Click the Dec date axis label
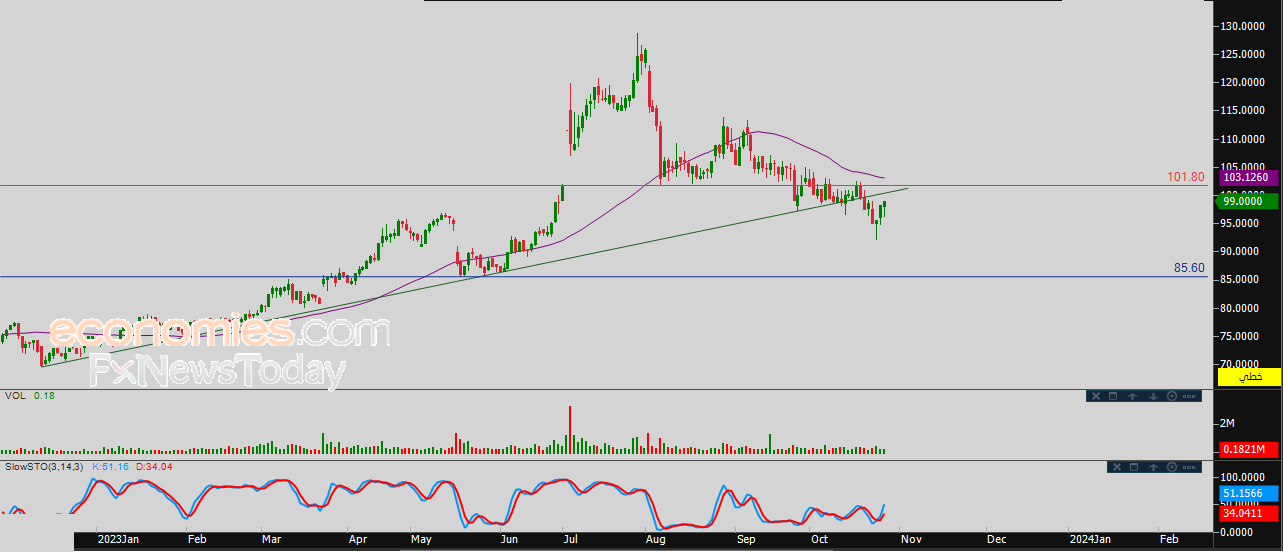Image resolution: width=1283 pixels, height=552 pixels. point(997,539)
